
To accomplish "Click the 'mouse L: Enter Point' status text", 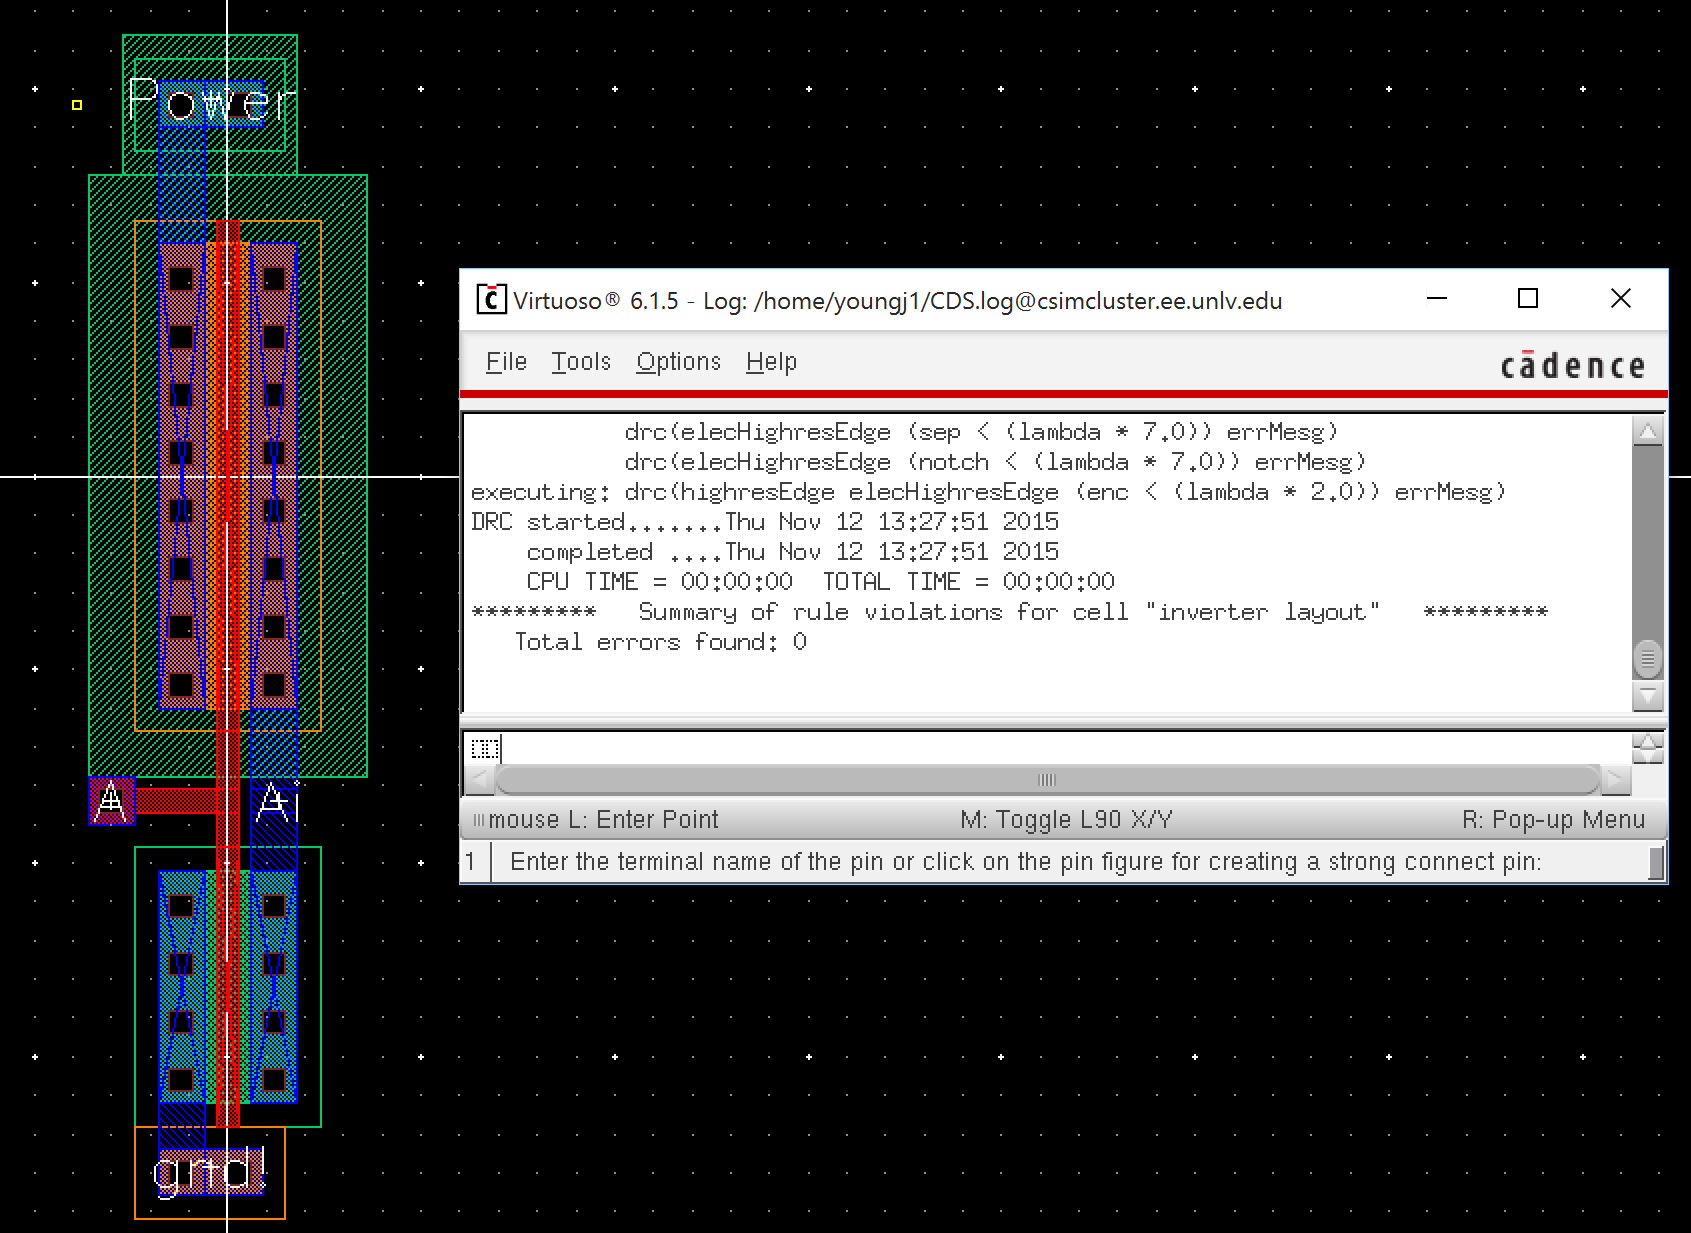I will tap(603, 820).
